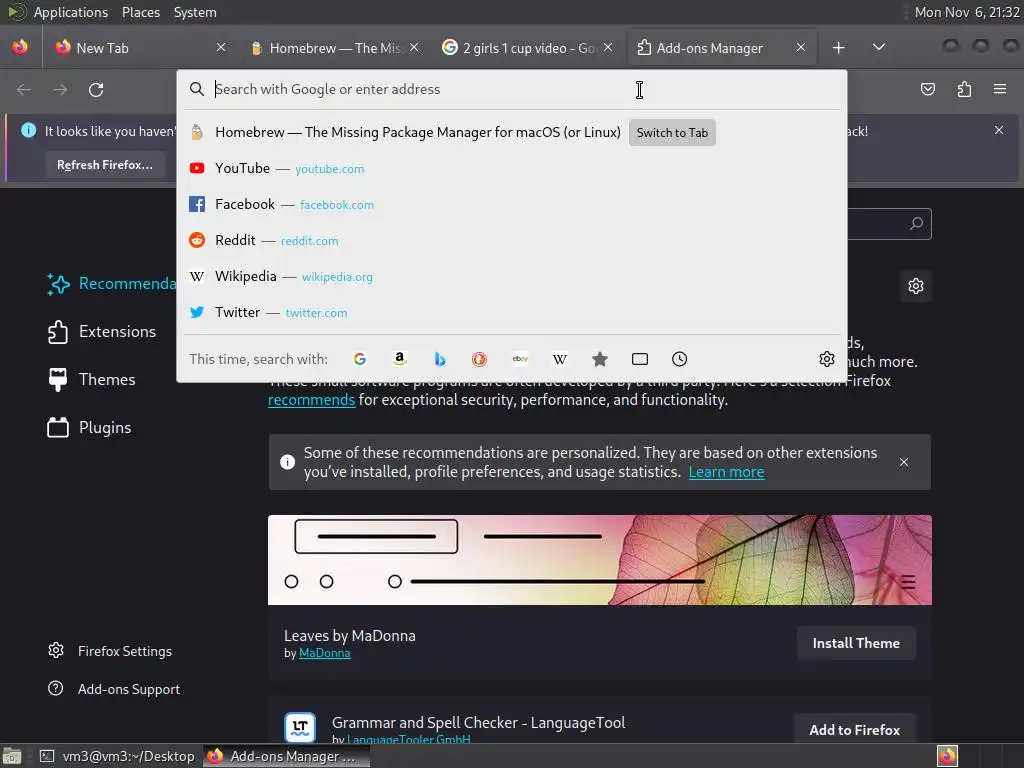Search this time with Google engine icon
1024x768 pixels.
coord(360,359)
